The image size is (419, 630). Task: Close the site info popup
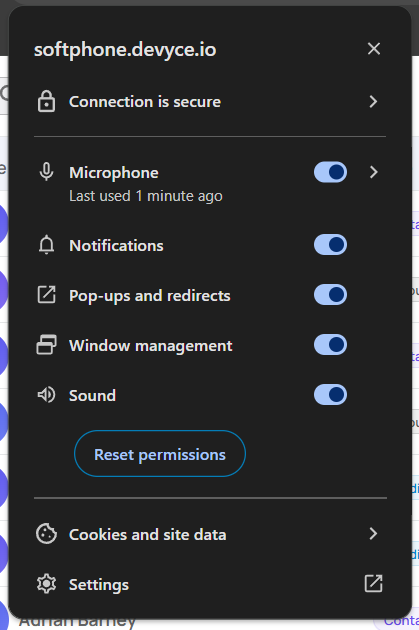(x=374, y=49)
